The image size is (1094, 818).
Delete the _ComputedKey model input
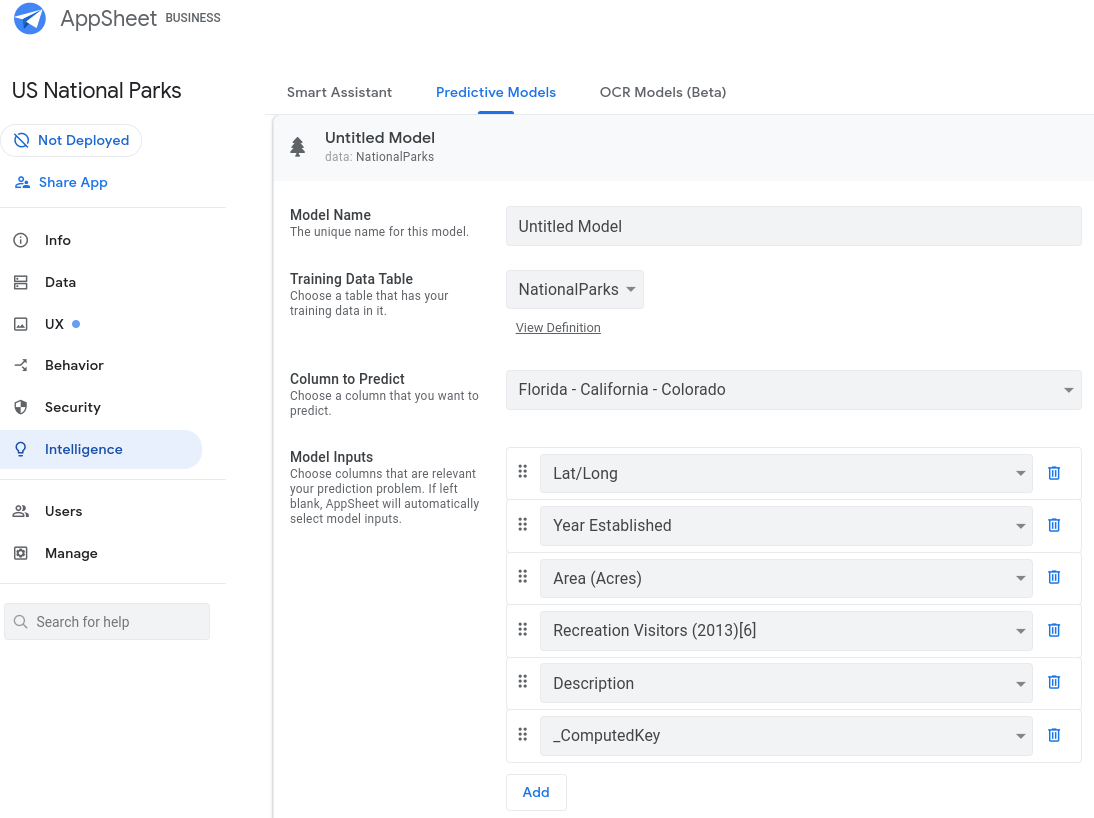1054,734
